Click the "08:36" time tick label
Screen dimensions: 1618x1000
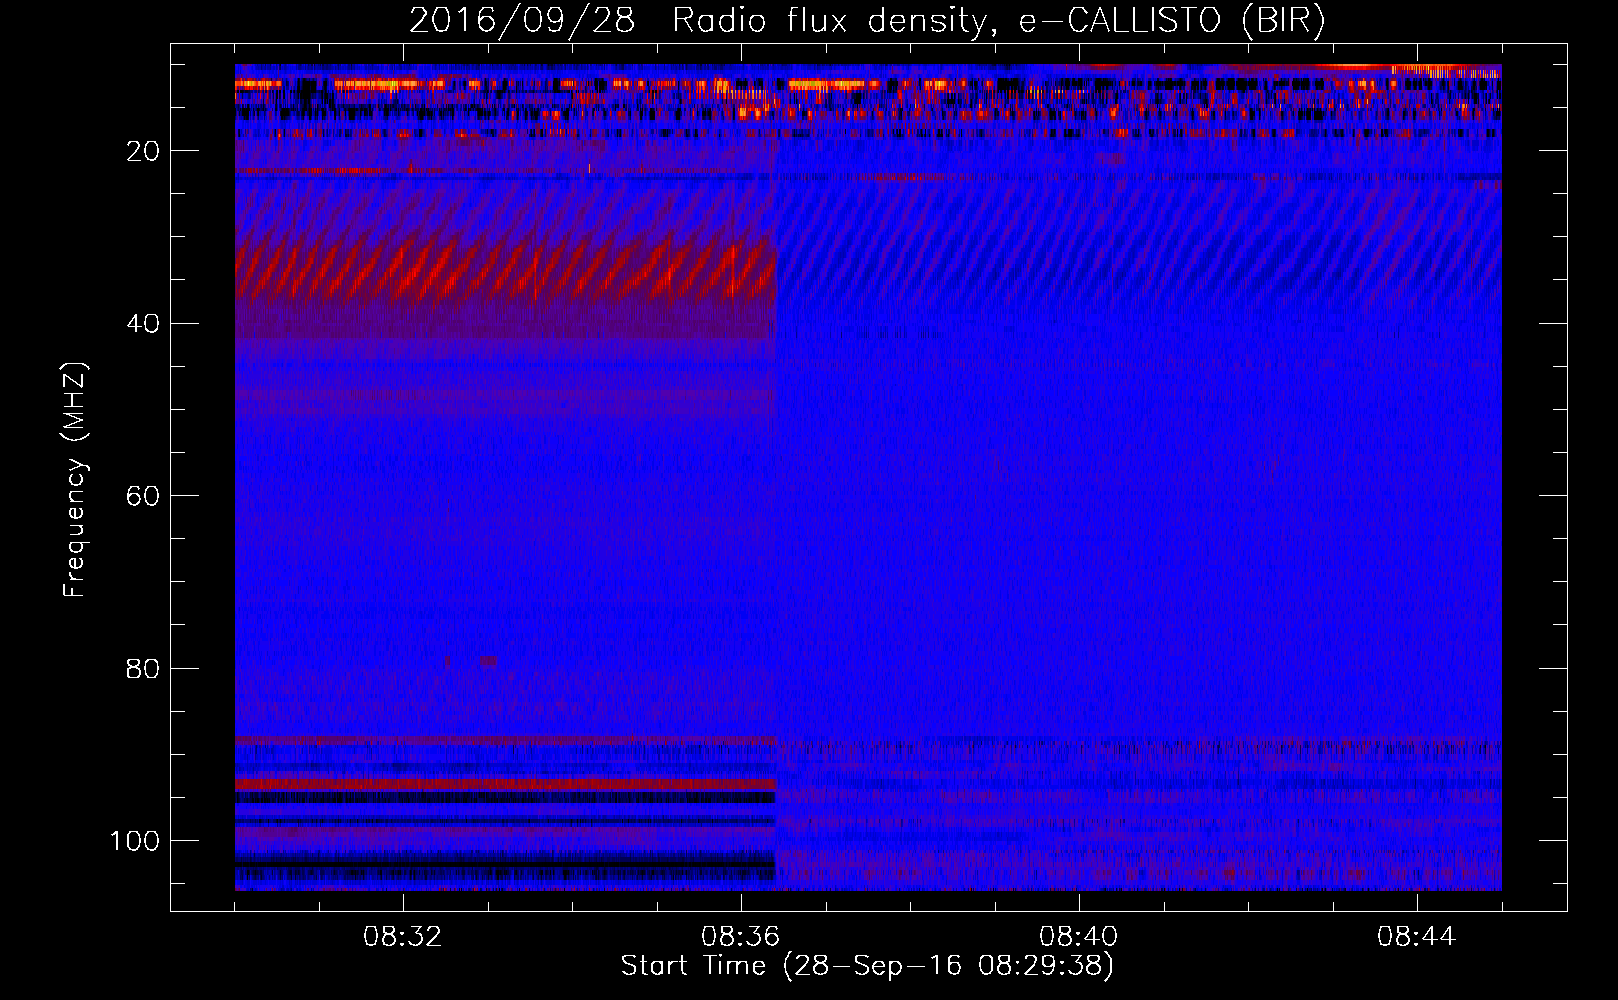point(740,937)
